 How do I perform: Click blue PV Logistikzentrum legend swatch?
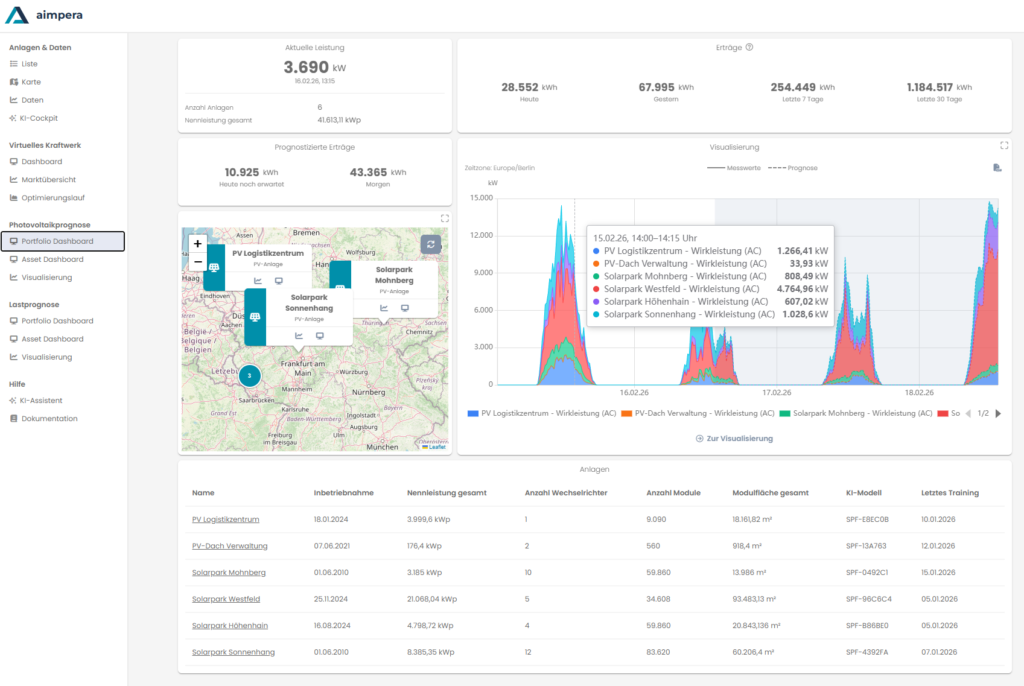[x=473, y=413]
